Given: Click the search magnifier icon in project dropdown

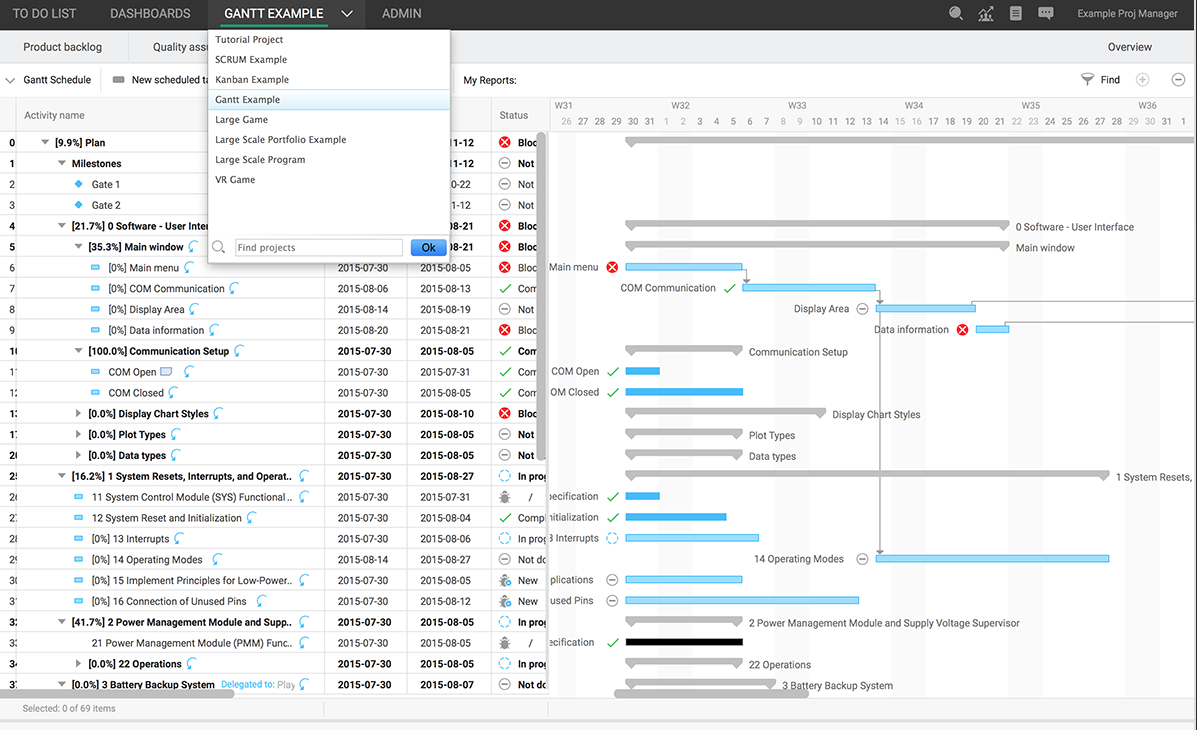Looking at the screenshot, I should click(x=218, y=247).
